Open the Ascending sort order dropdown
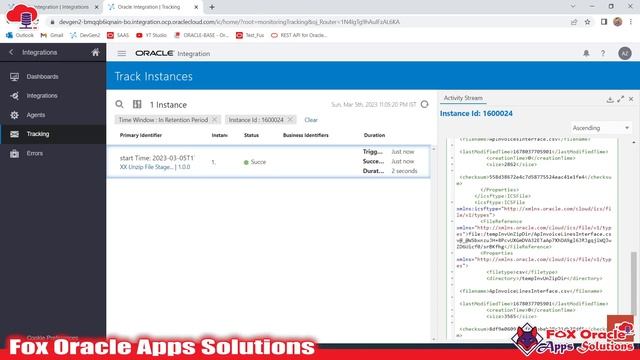The width and height of the screenshot is (640, 360). (x=600, y=128)
